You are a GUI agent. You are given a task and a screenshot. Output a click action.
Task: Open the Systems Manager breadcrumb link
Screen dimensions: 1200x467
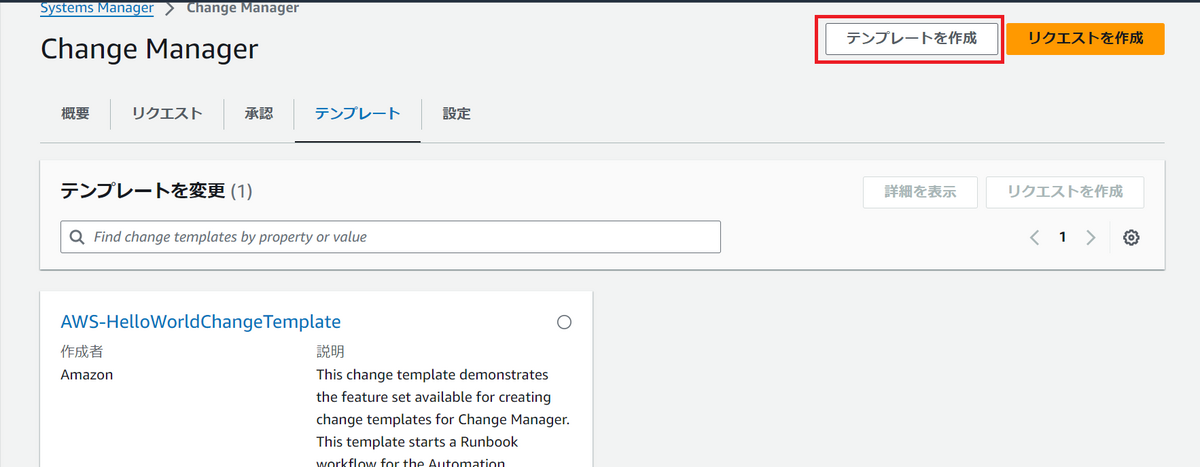pyautogui.click(x=97, y=8)
